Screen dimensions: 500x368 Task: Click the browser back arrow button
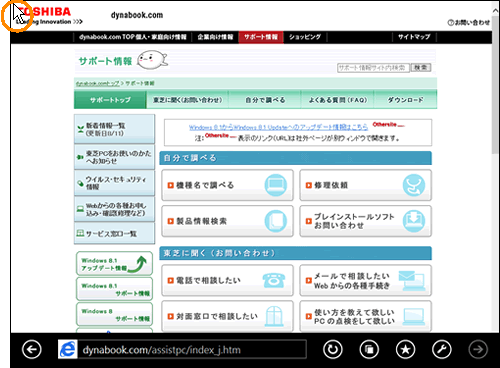[32, 349]
